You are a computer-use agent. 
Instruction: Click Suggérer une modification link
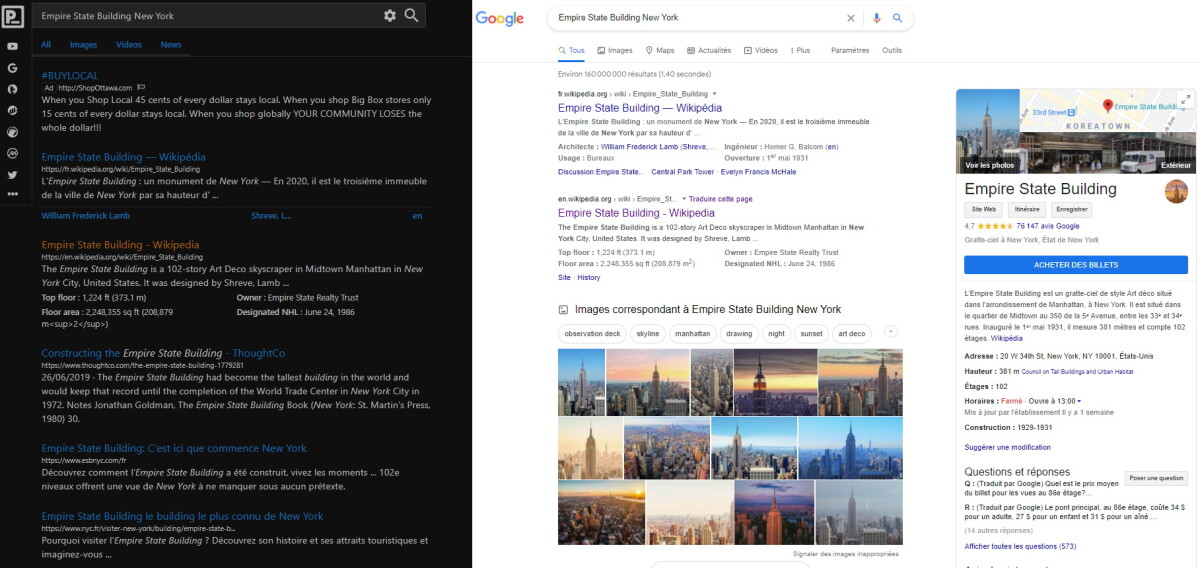tap(1007, 447)
